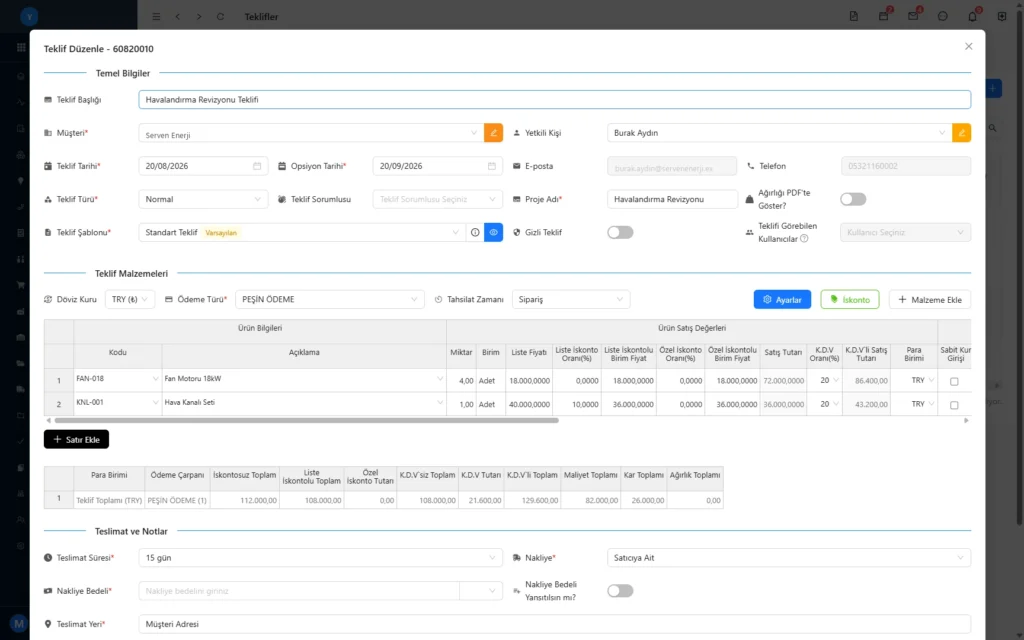Click the shopping cart icon in left sidebar
Image resolution: width=1024 pixels, height=640 pixels.
(x=21, y=285)
